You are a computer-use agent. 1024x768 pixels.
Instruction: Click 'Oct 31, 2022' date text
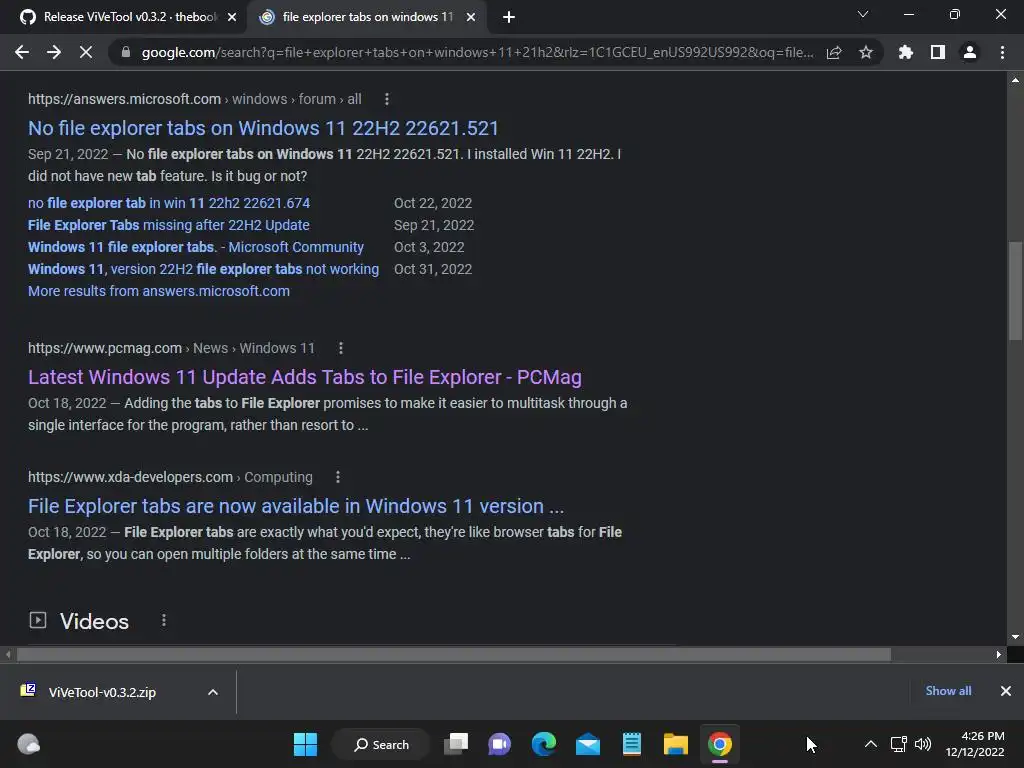pyautogui.click(x=433, y=269)
